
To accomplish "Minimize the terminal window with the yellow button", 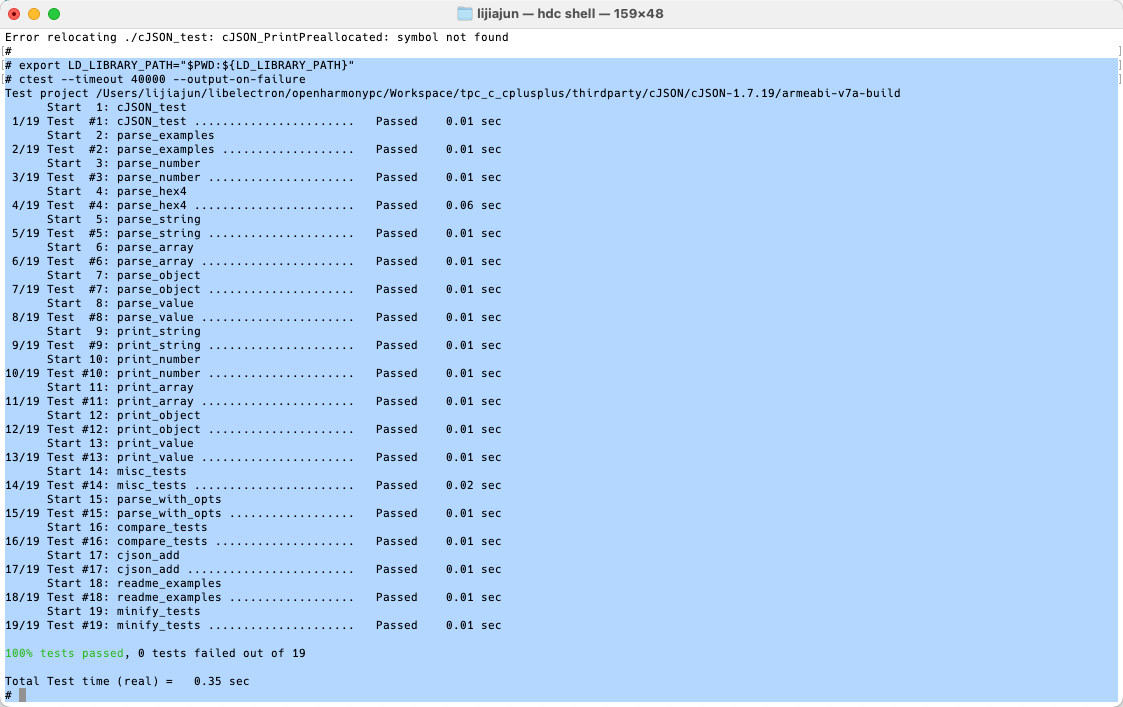I will pos(34,14).
